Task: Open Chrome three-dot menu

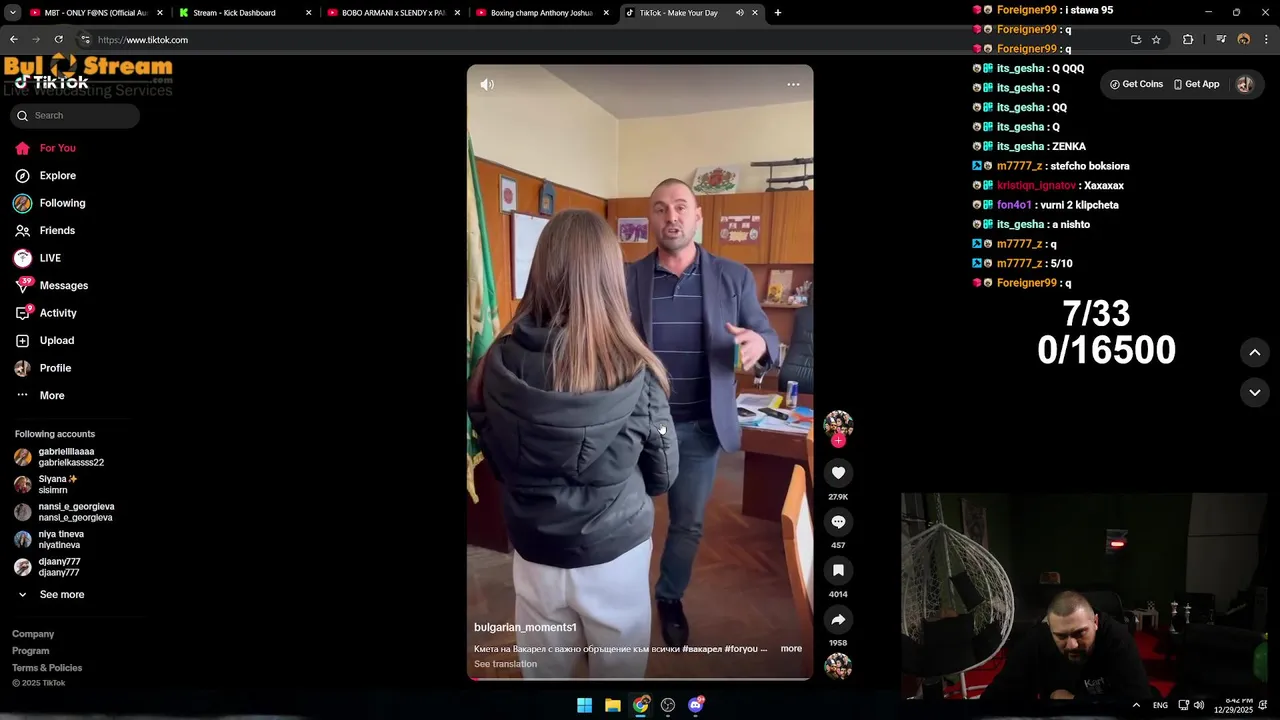Action: click(x=1266, y=40)
